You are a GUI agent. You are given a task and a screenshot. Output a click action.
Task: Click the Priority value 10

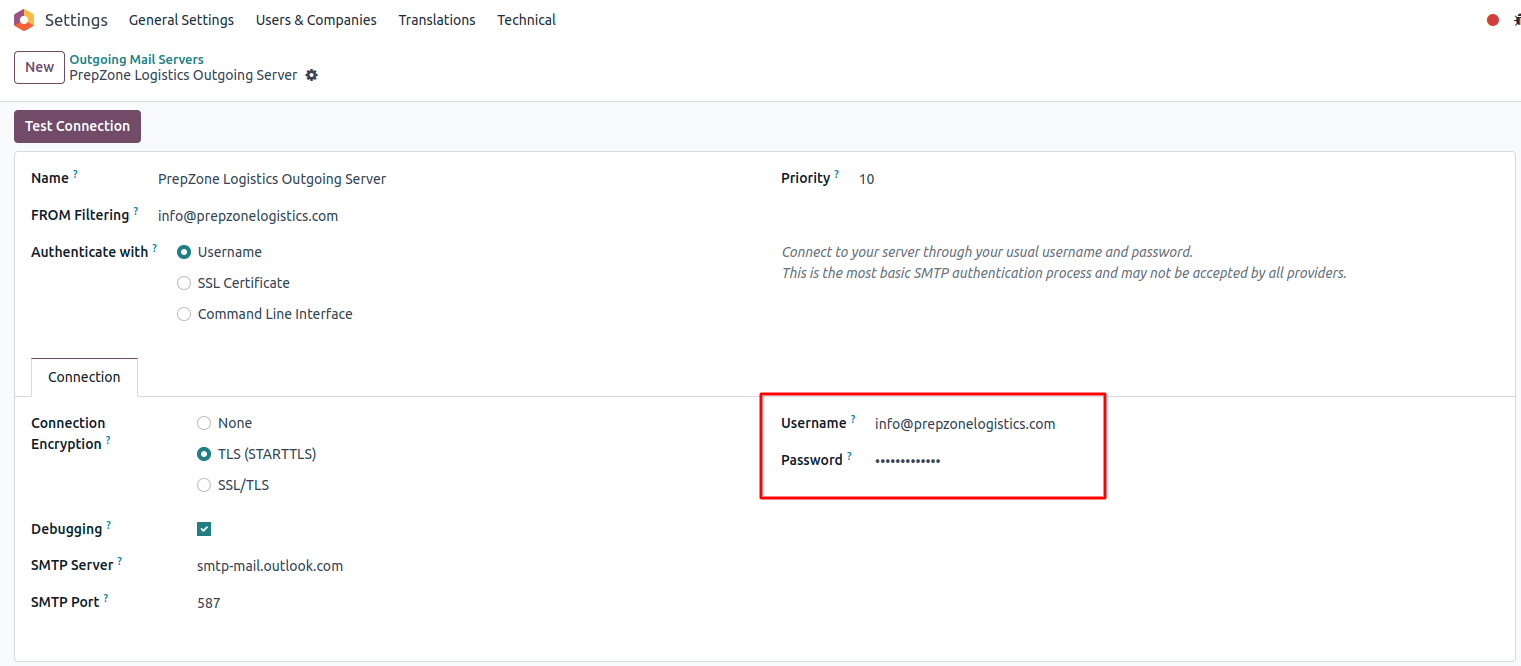(866, 179)
